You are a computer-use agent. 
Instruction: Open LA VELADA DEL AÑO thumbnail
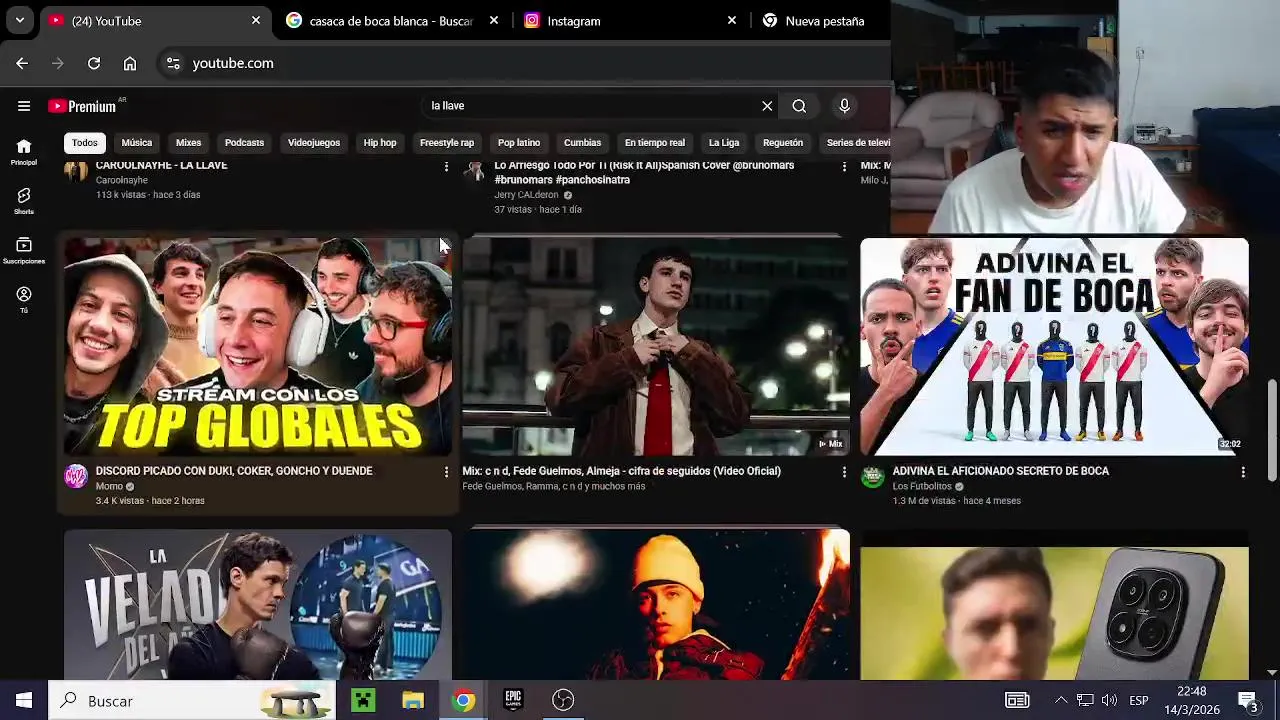pyautogui.click(x=258, y=605)
